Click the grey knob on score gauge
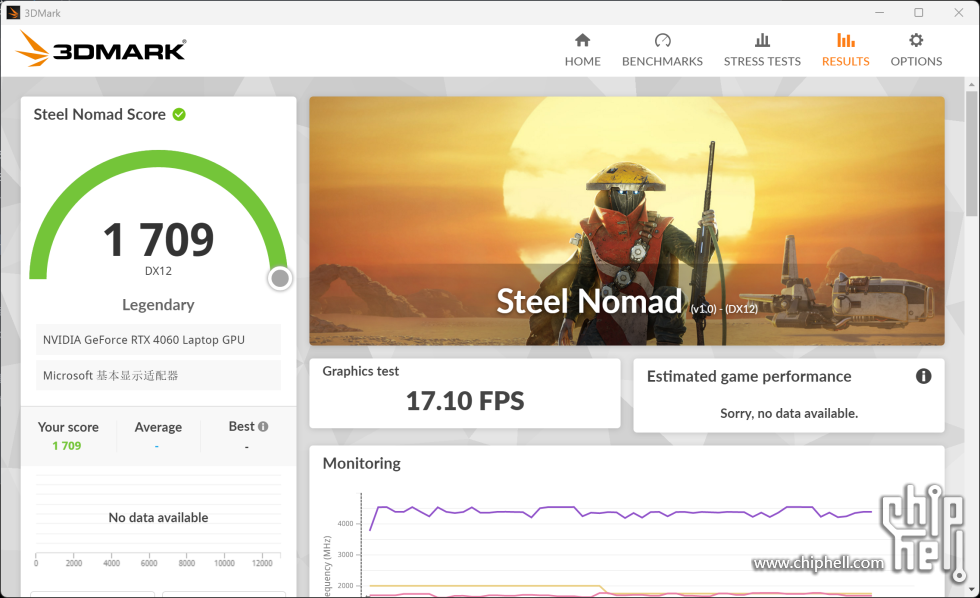The image size is (980, 598). coord(280,278)
